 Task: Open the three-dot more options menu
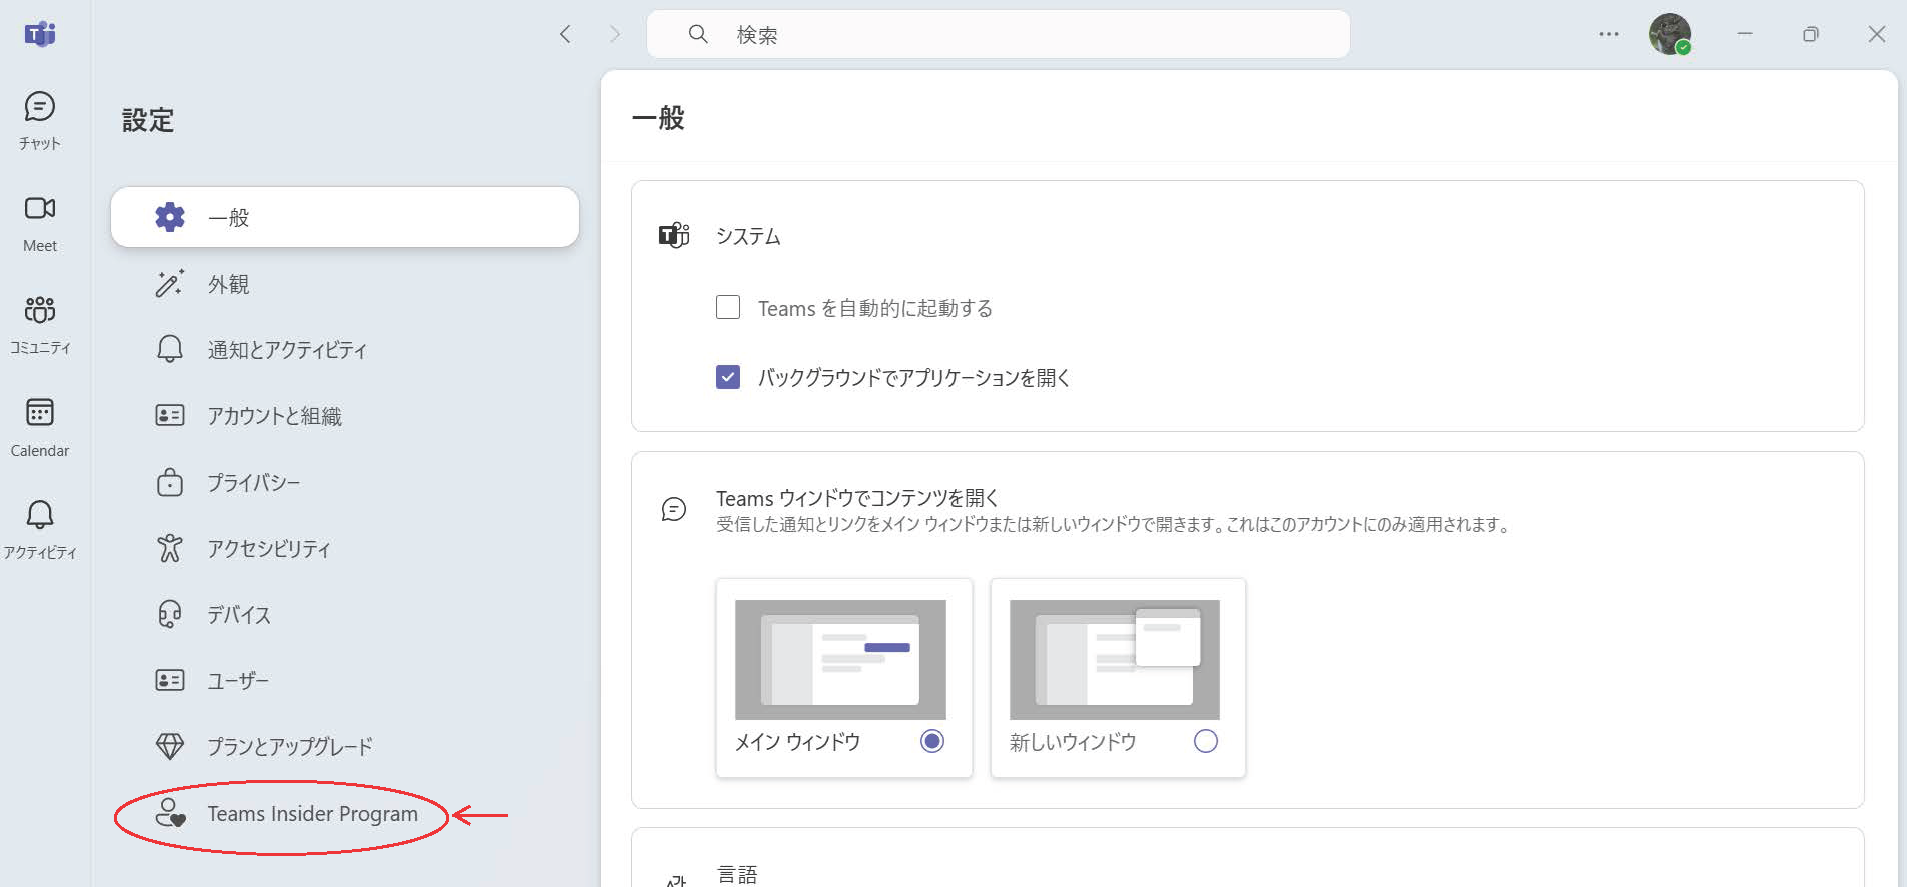click(1608, 34)
